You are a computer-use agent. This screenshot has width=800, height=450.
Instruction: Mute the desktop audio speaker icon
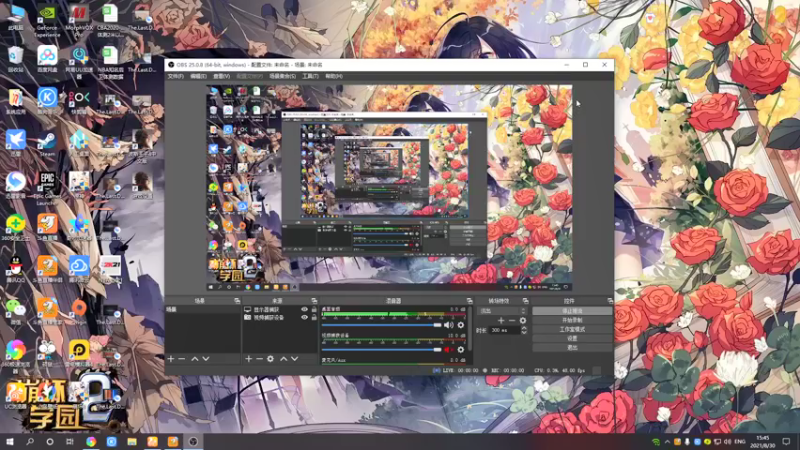click(x=448, y=325)
